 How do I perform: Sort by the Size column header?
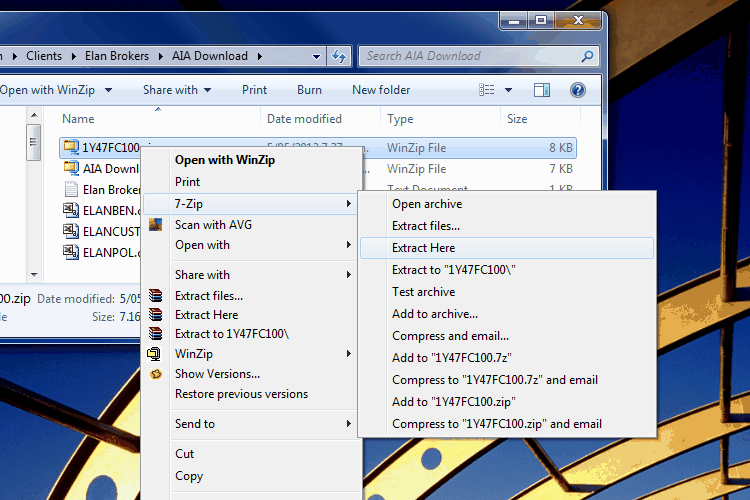tap(517, 119)
